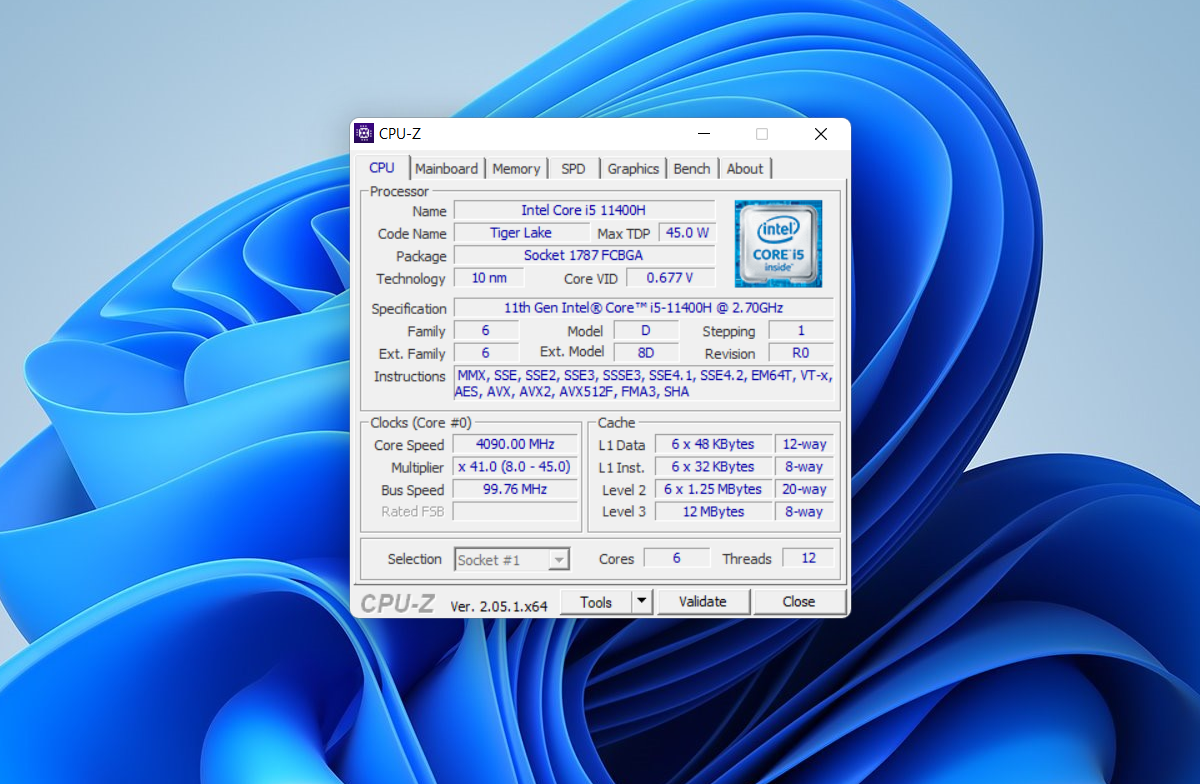This screenshot has width=1200, height=784.
Task: Click the Tools button
Action: (x=596, y=602)
